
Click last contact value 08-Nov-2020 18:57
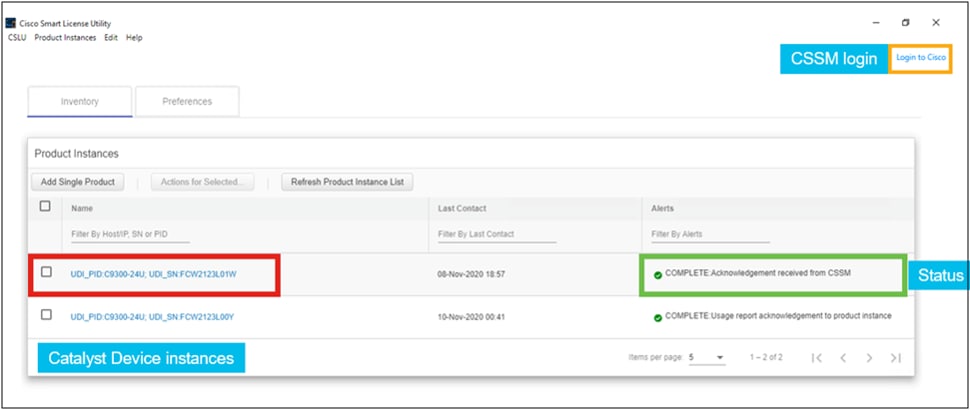coord(471,274)
